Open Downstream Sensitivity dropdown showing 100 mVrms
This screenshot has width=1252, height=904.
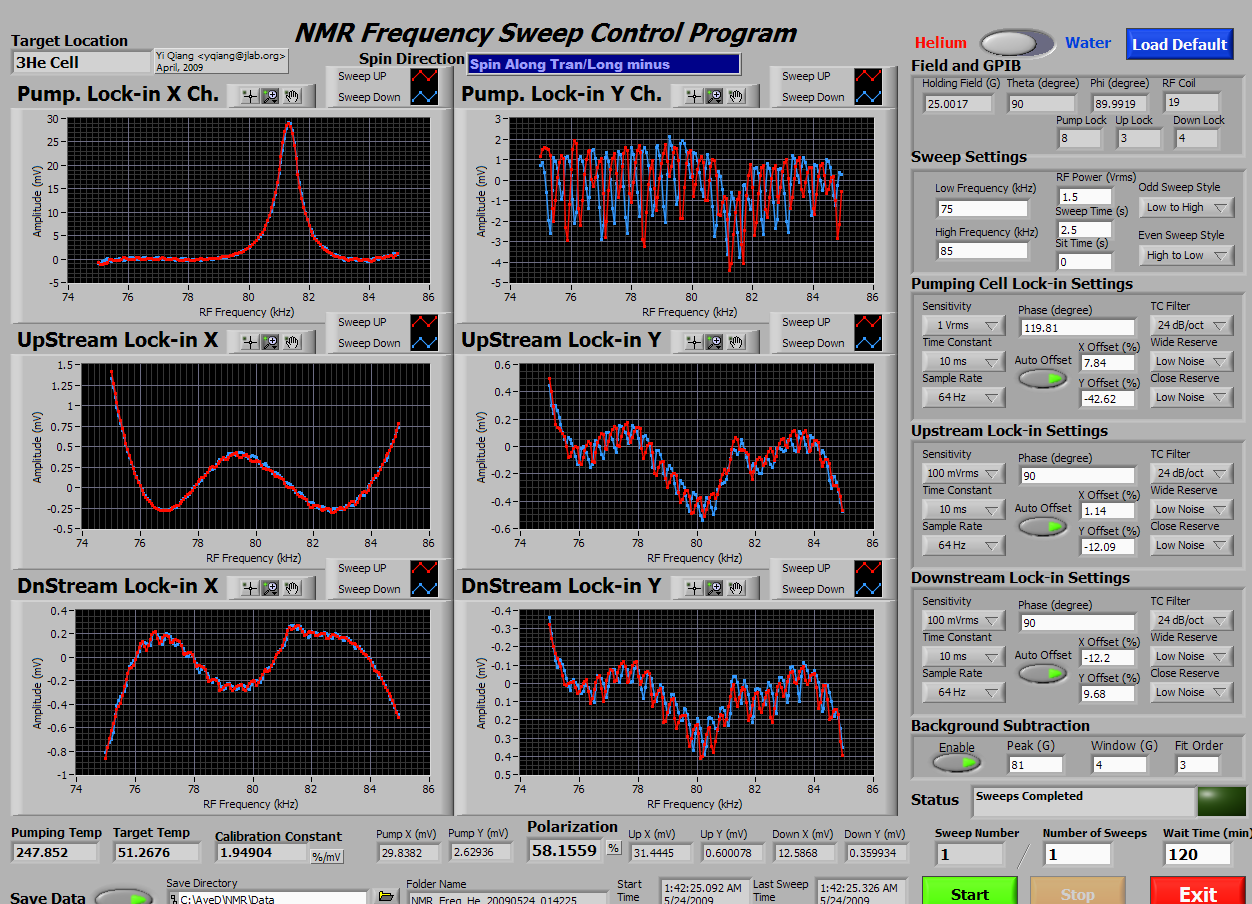tap(963, 620)
